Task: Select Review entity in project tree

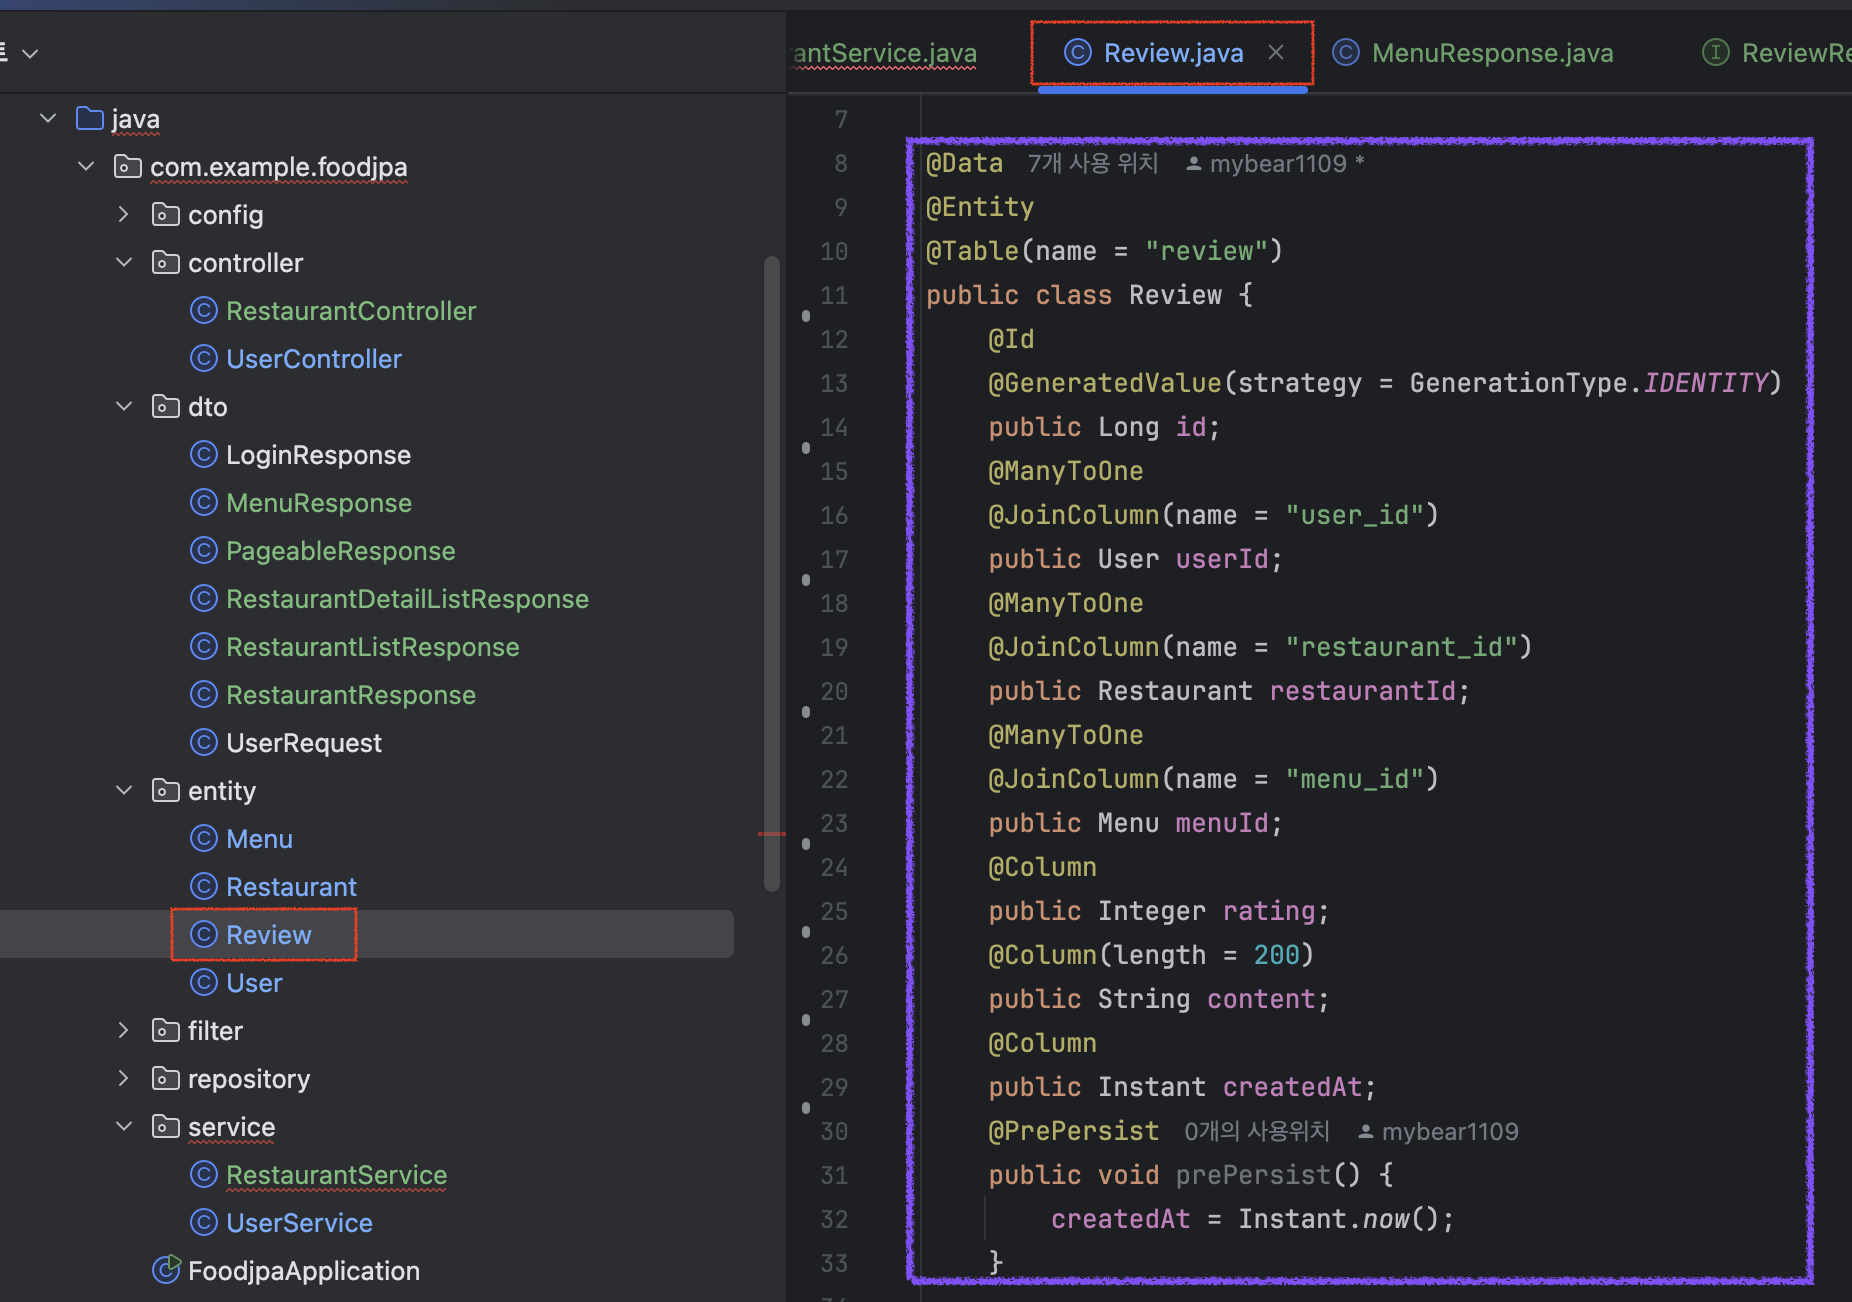Action: 268,935
